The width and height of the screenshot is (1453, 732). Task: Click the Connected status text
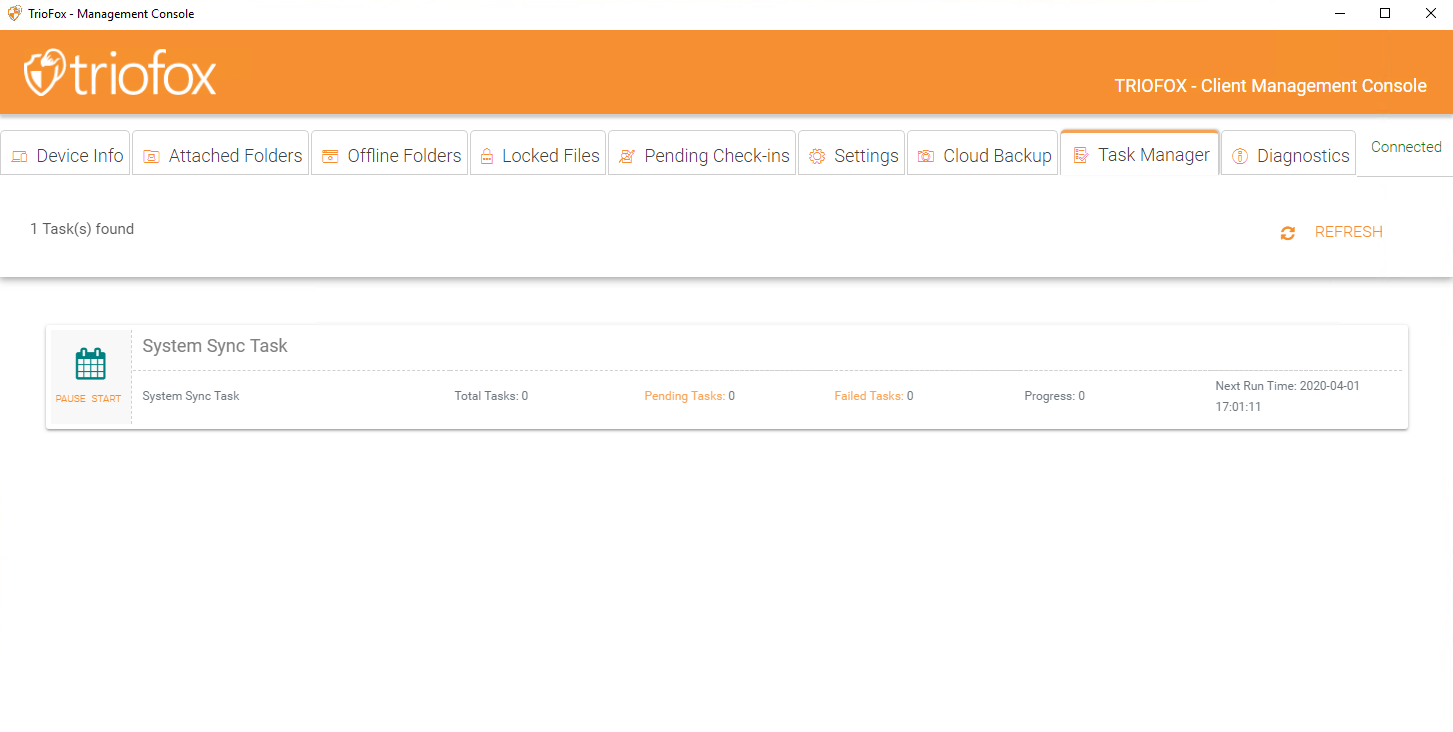click(x=1406, y=147)
